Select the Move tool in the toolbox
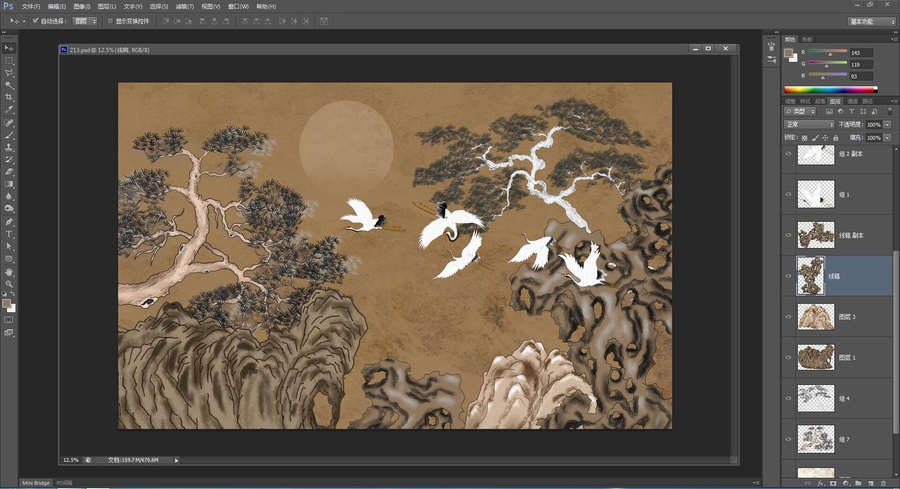The height and width of the screenshot is (489, 900). [9, 48]
